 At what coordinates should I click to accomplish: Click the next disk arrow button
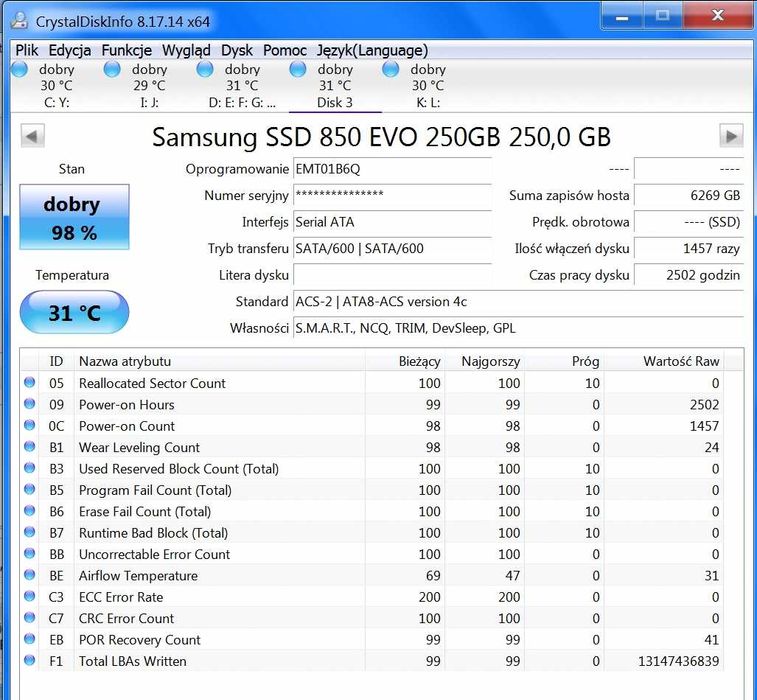tap(731, 136)
